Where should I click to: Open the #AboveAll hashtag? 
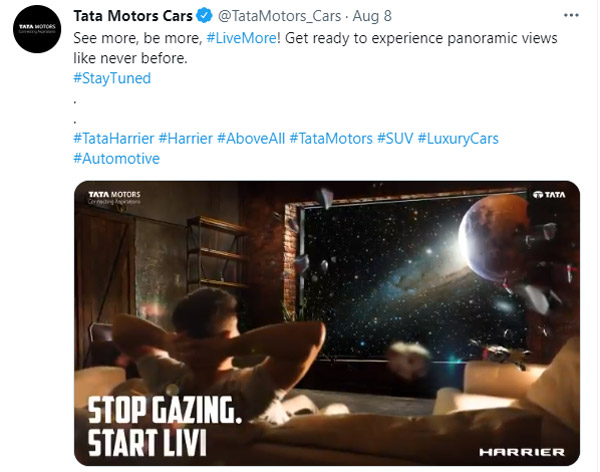tap(251, 138)
